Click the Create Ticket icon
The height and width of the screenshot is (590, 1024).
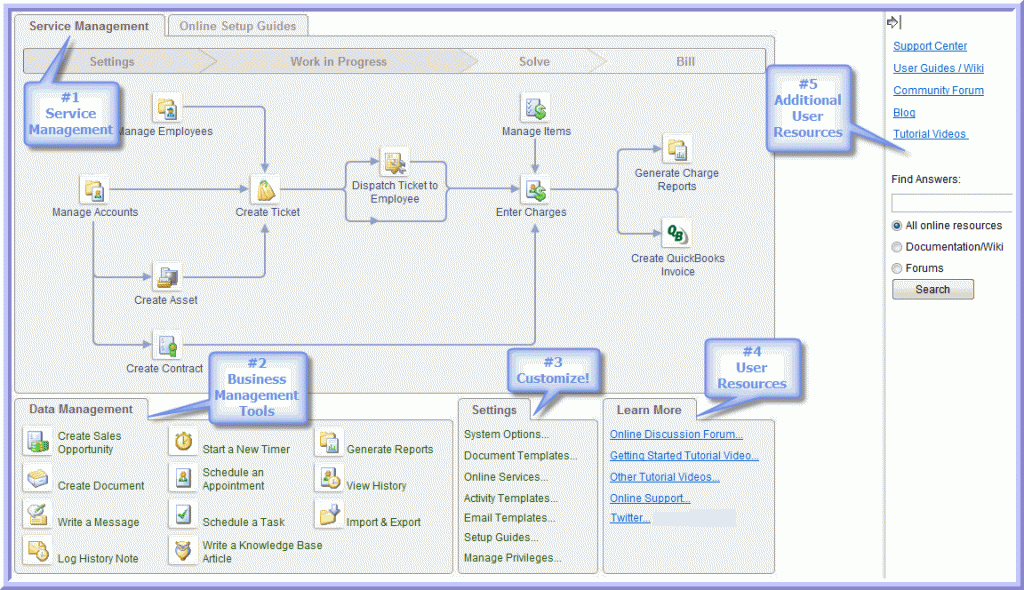266,189
